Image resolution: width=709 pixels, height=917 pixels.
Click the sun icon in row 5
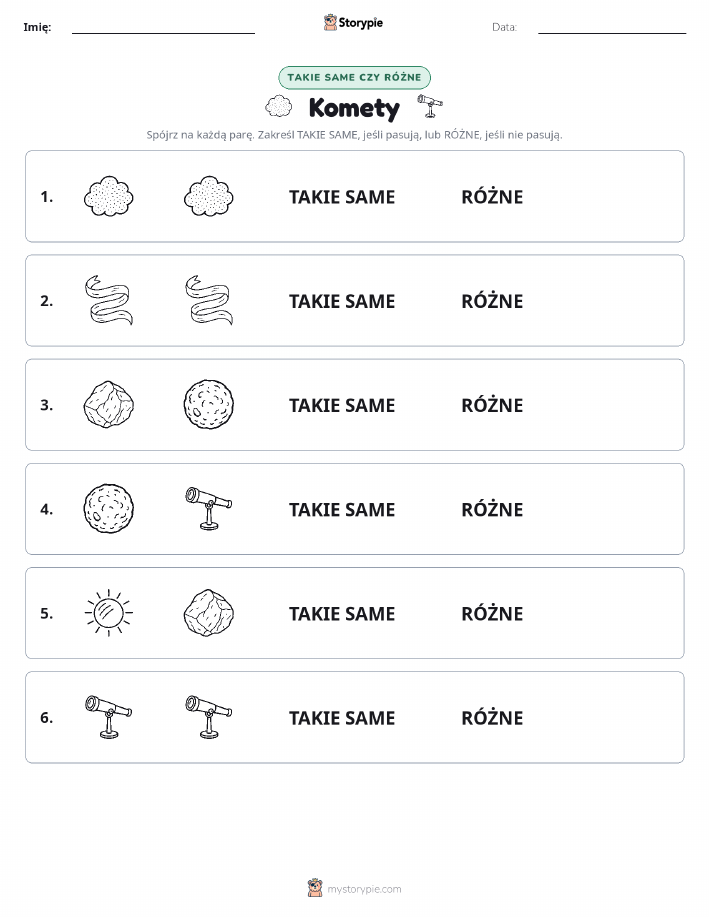coord(109,613)
